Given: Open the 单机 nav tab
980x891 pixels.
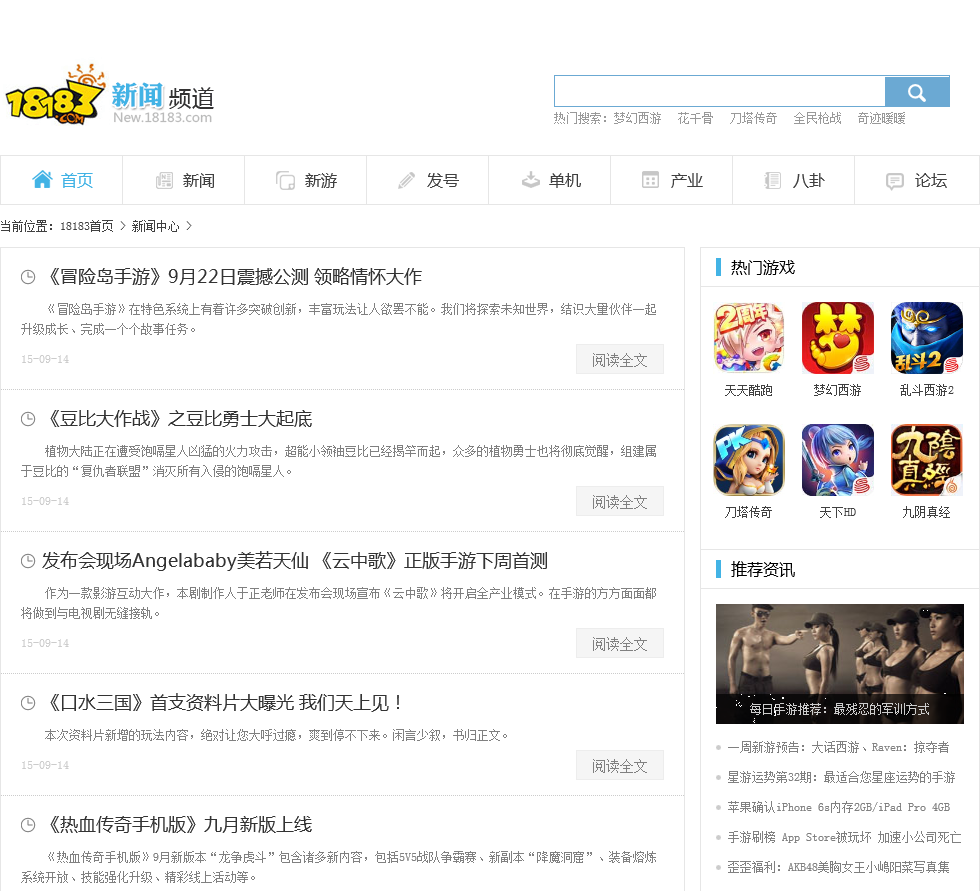Looking at the screenshot, I should [549, 180].
